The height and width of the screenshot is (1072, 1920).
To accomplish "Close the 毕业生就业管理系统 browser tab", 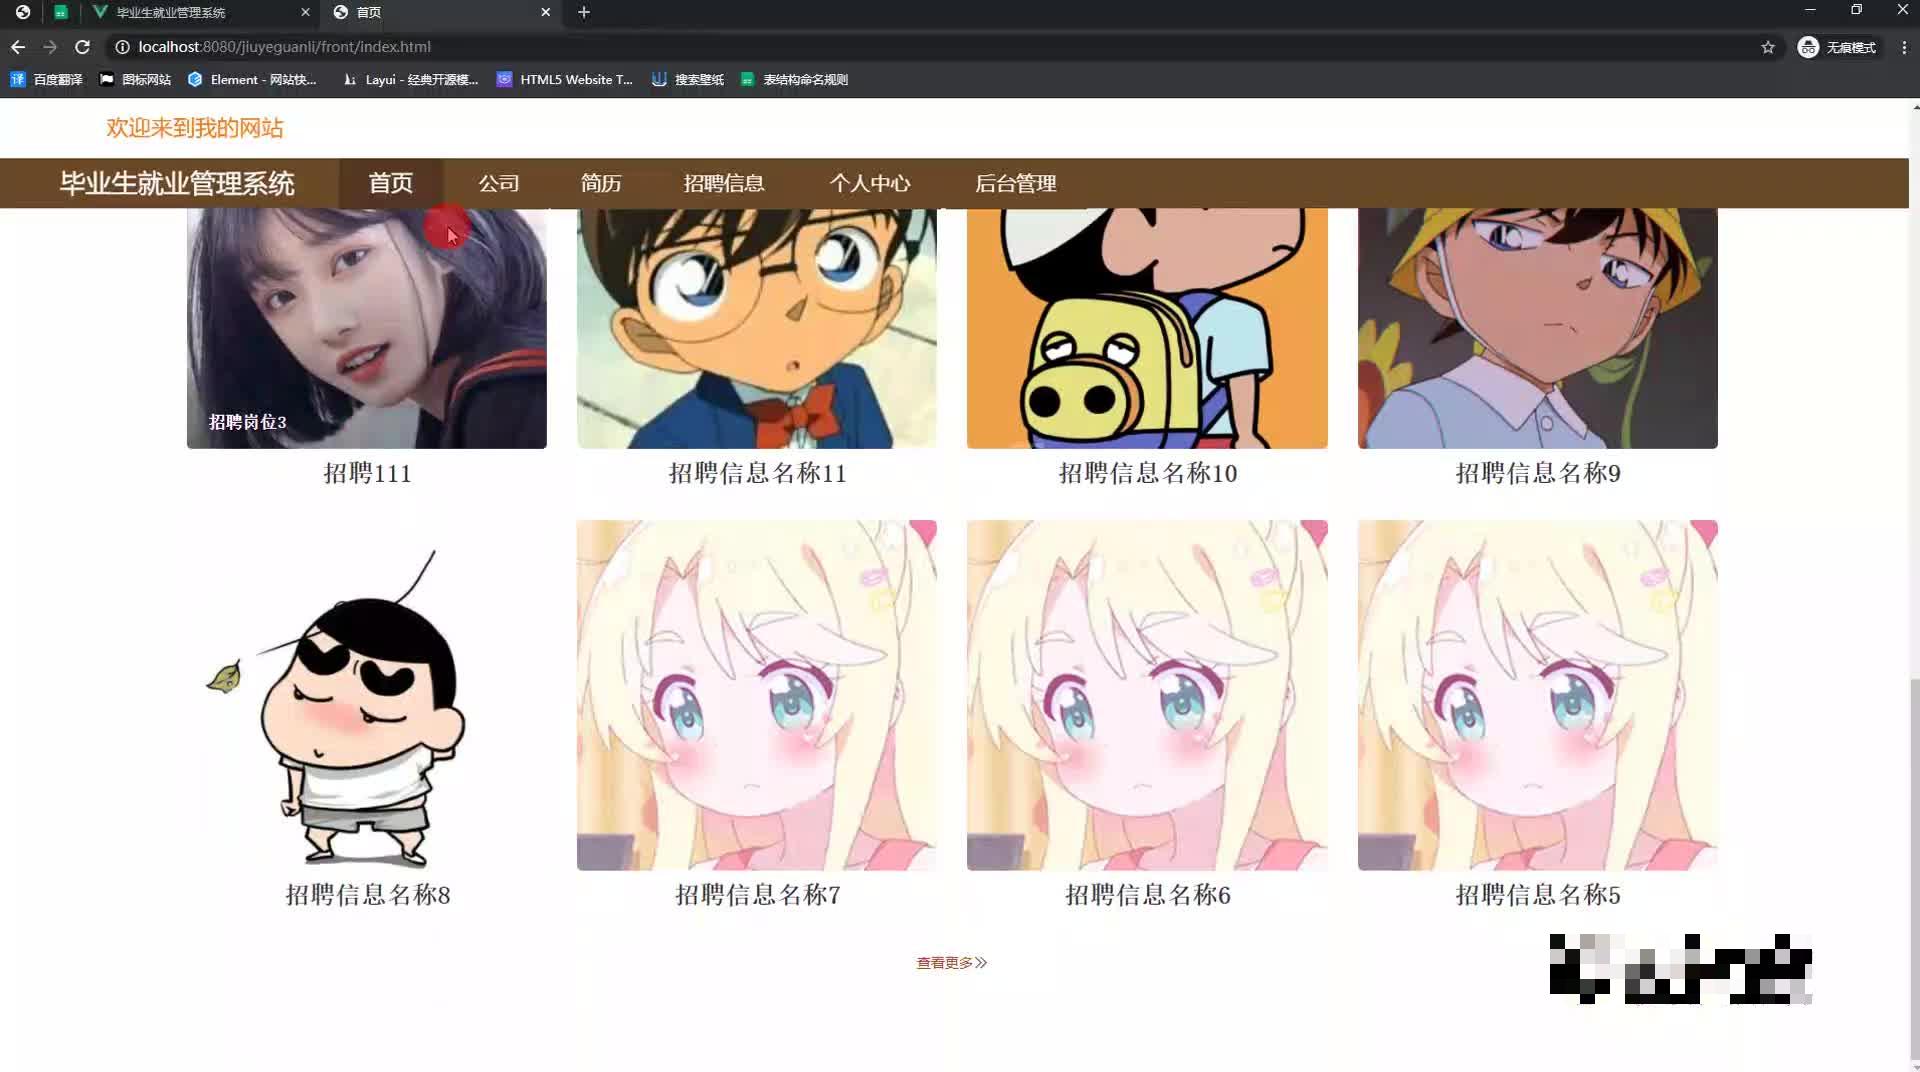I will (x=305, y=12).
